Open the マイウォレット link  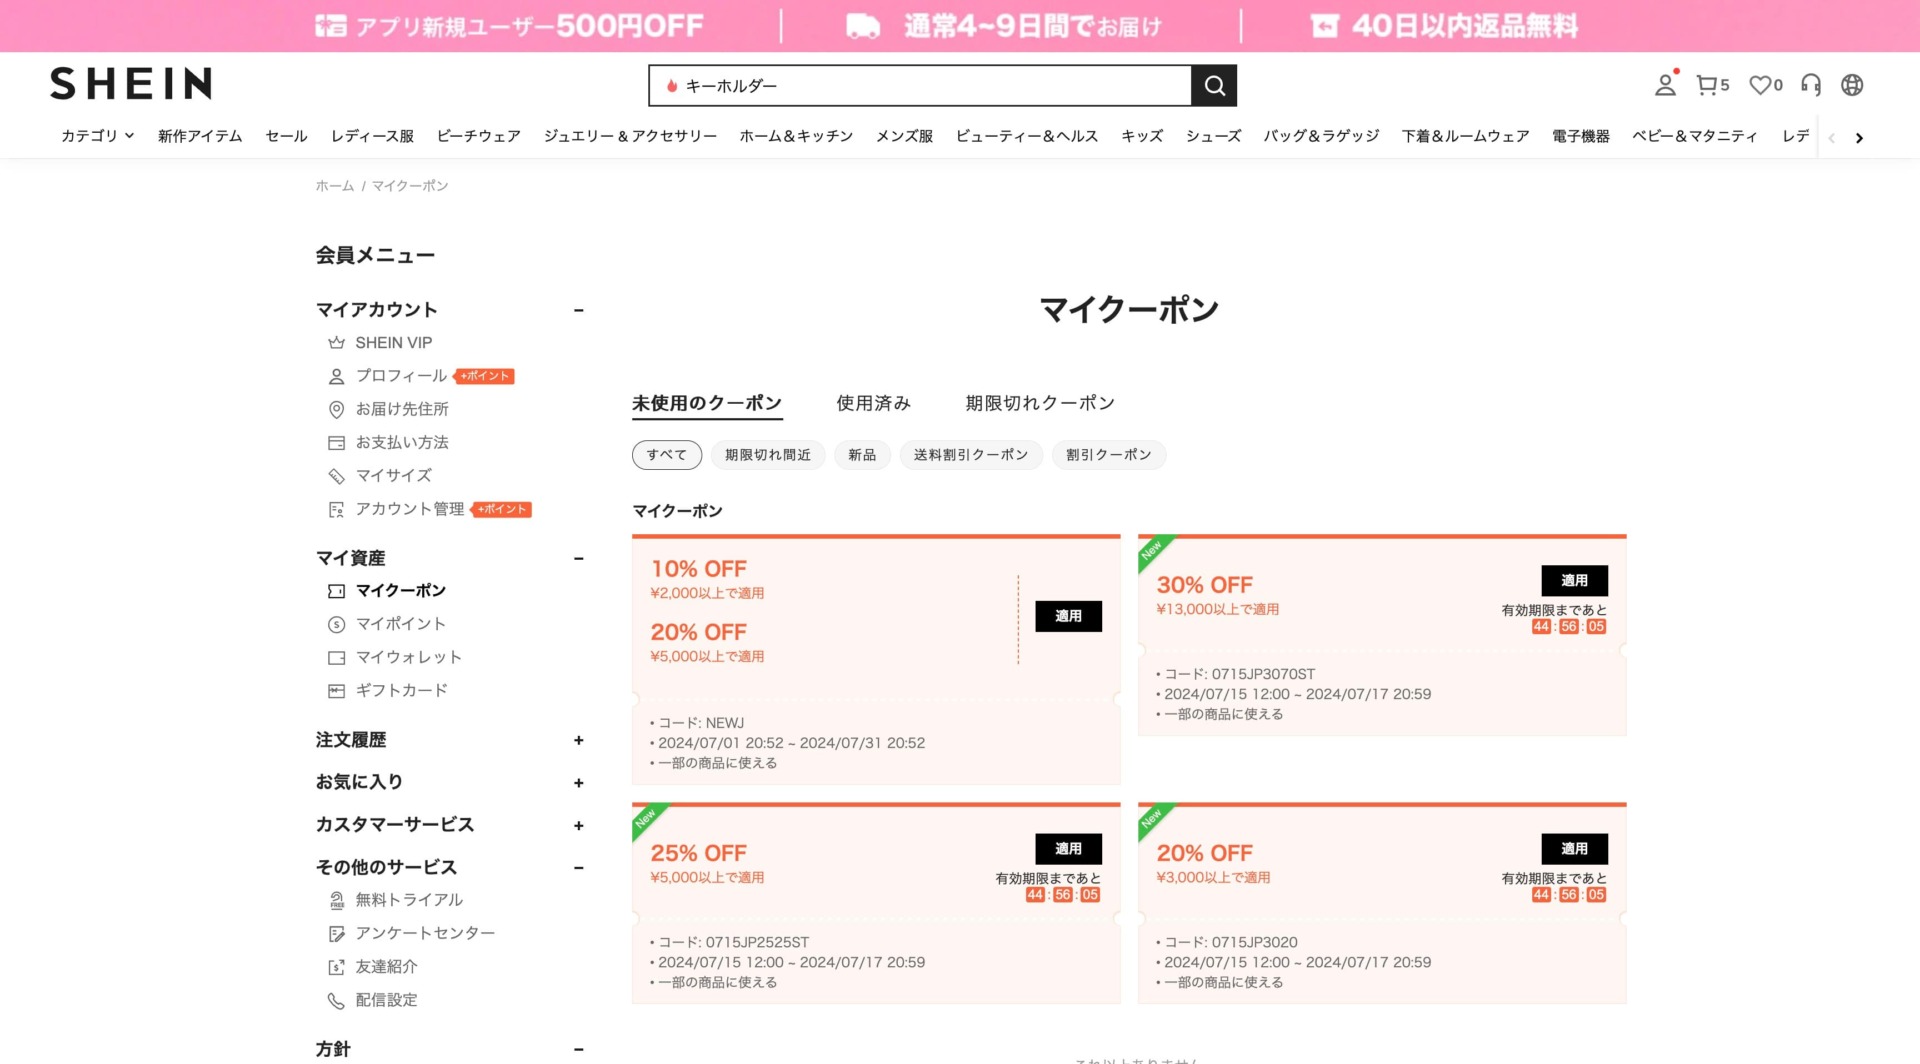pos(409,657)
